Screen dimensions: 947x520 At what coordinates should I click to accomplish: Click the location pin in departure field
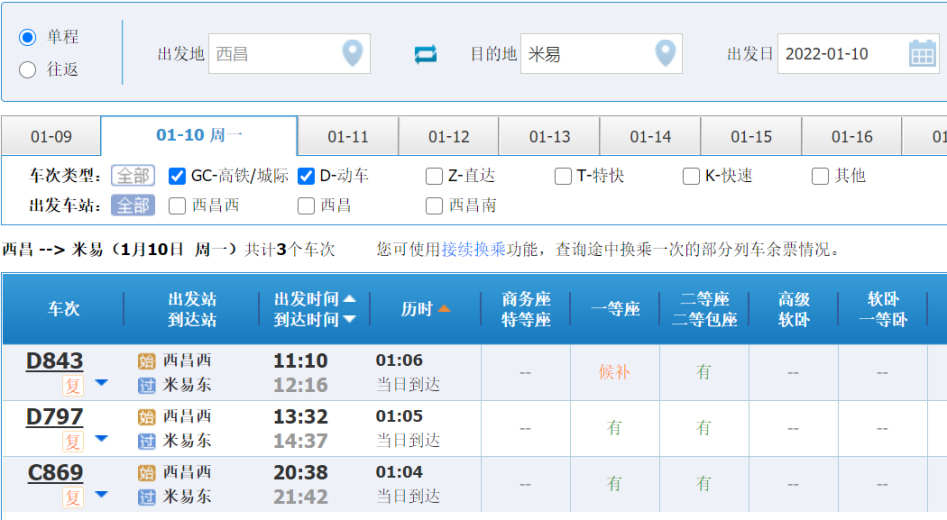click(352, 54)
